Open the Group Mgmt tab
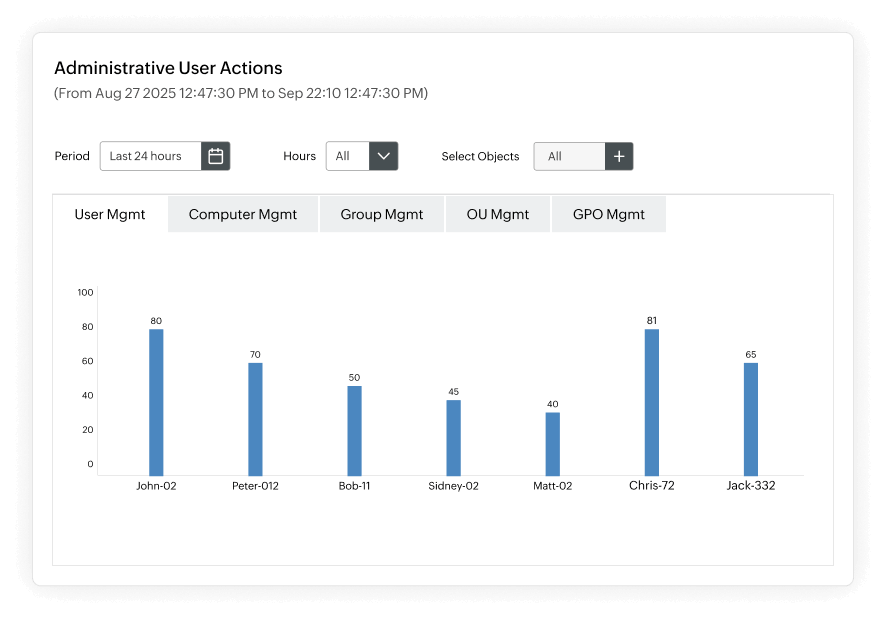The width and height of the screenshot is (886, 619). point(381,214)
